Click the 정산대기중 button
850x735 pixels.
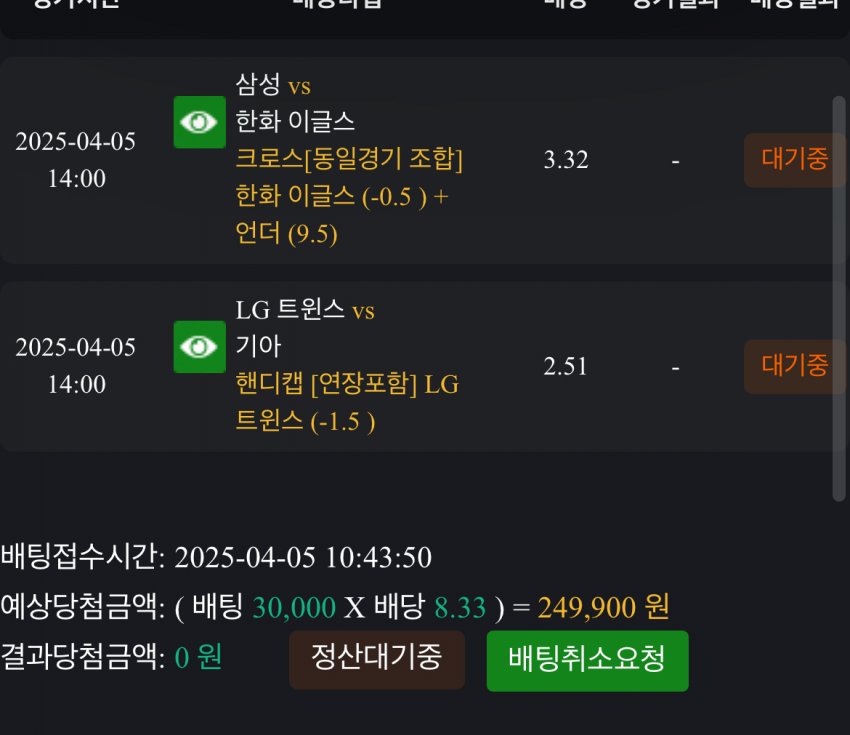point(376,659)
